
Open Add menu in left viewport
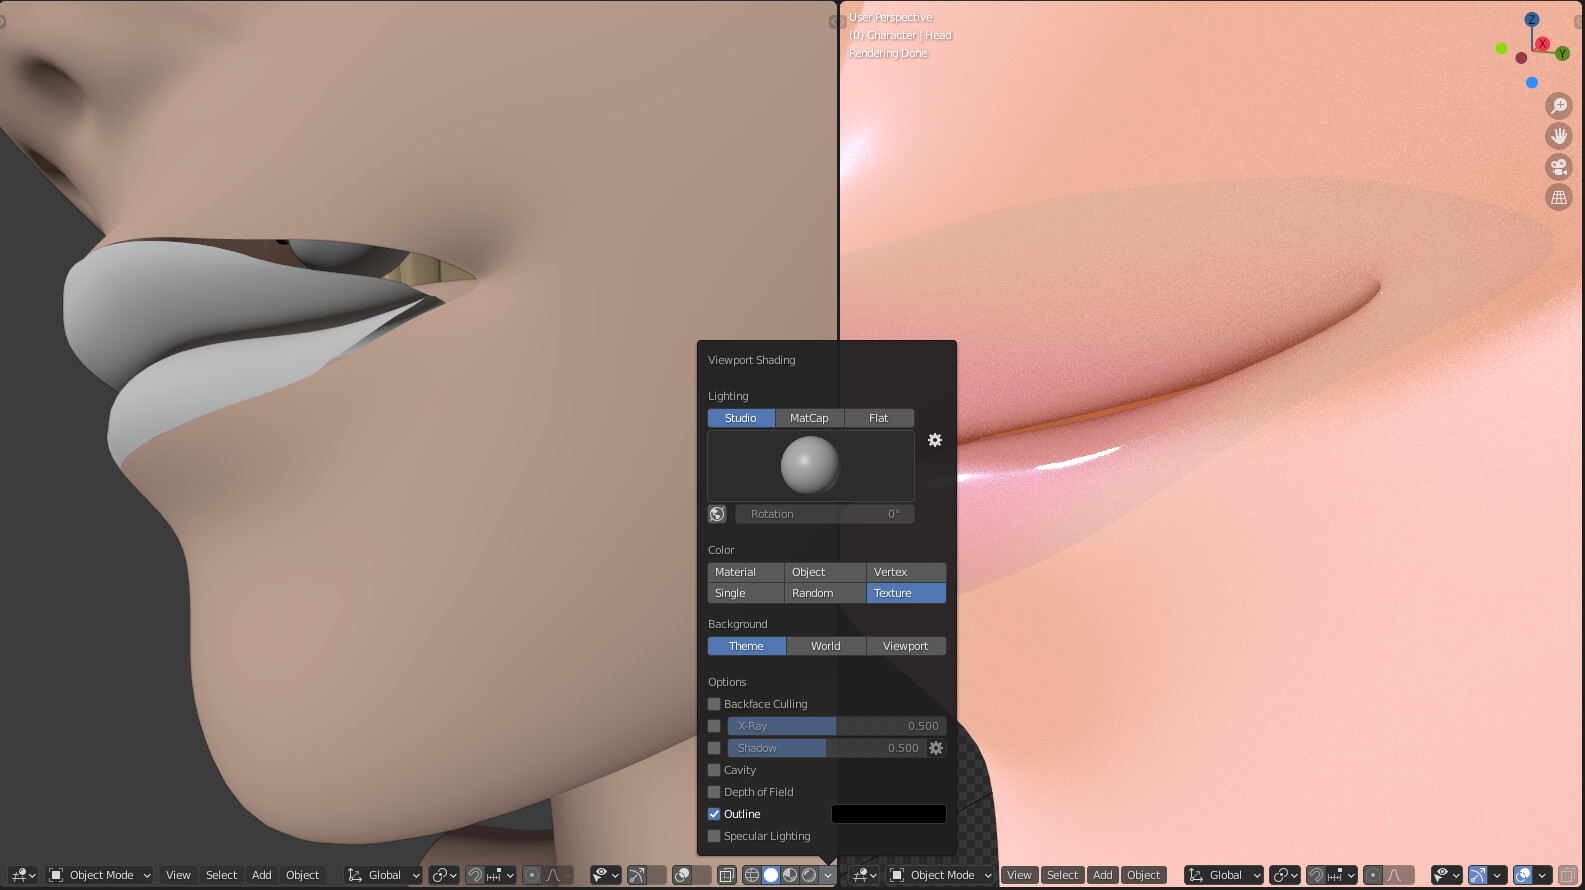point(262,875)
